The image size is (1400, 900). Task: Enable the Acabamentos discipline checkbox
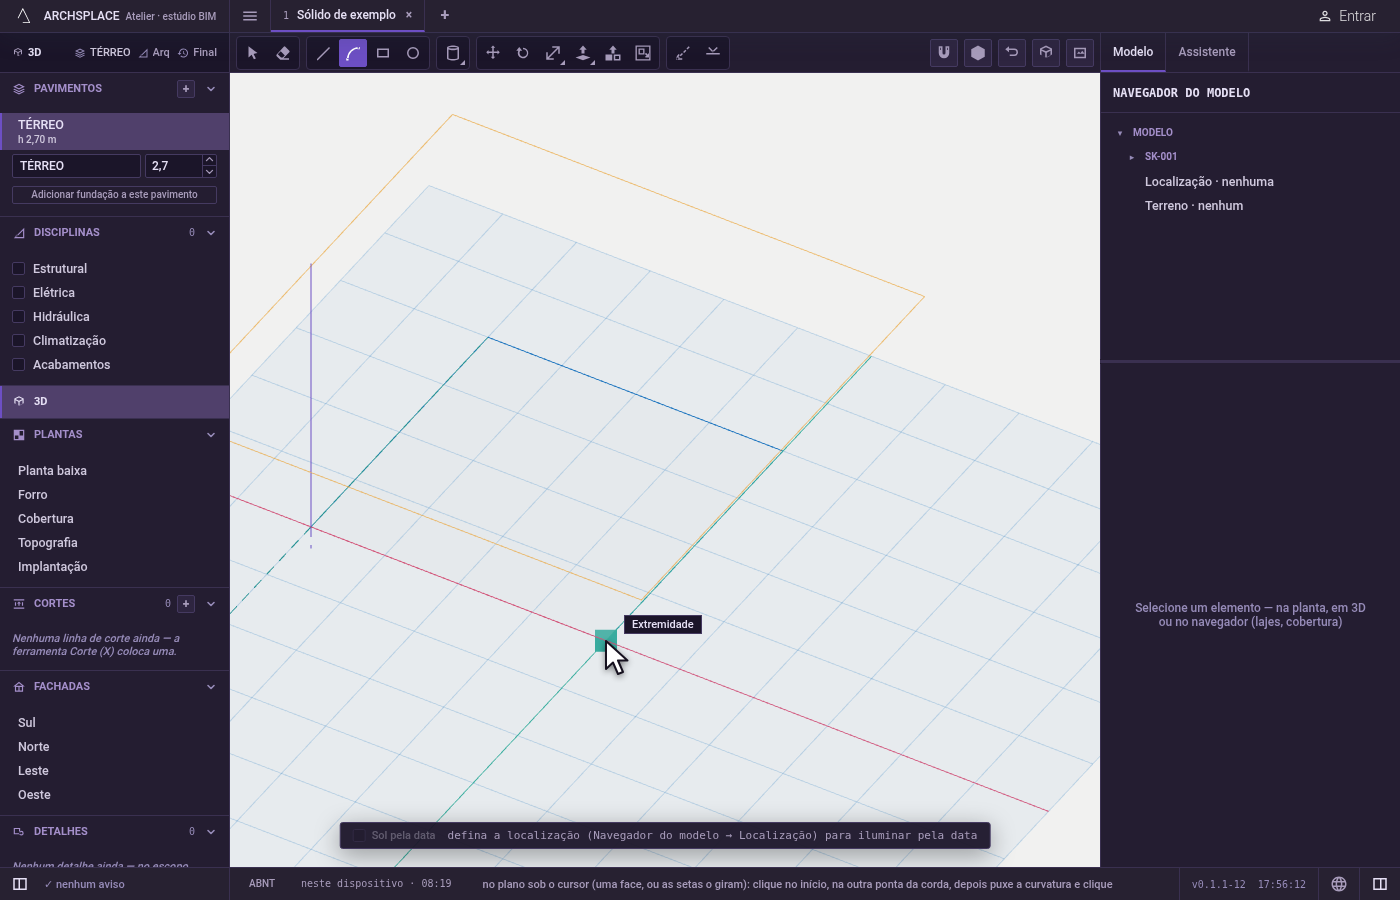(x=18, y=365)
